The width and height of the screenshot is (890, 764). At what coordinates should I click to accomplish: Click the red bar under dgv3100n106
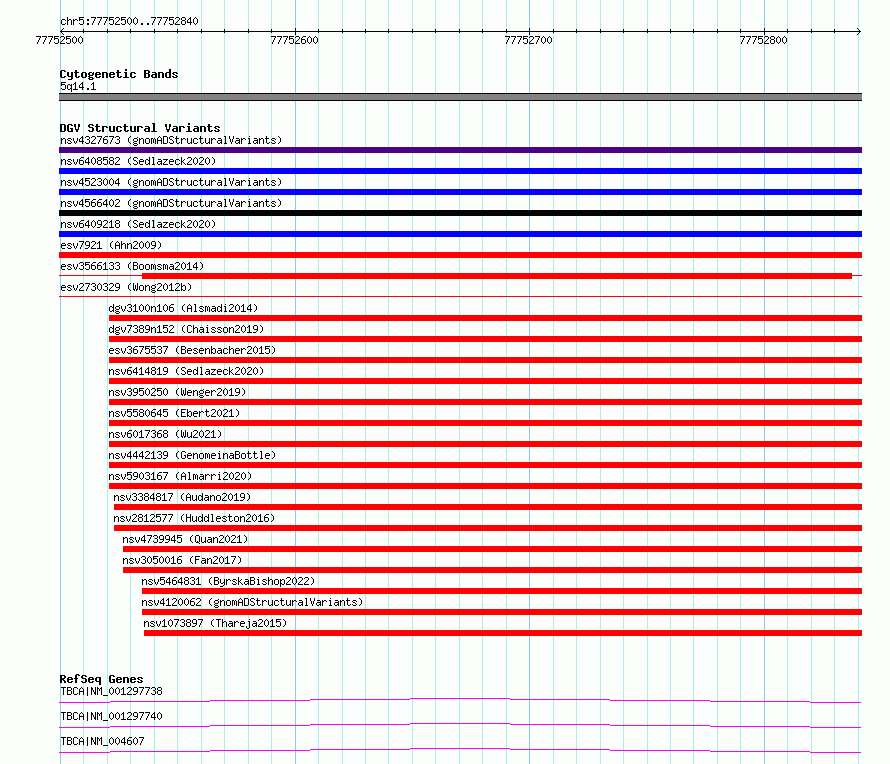485,318
